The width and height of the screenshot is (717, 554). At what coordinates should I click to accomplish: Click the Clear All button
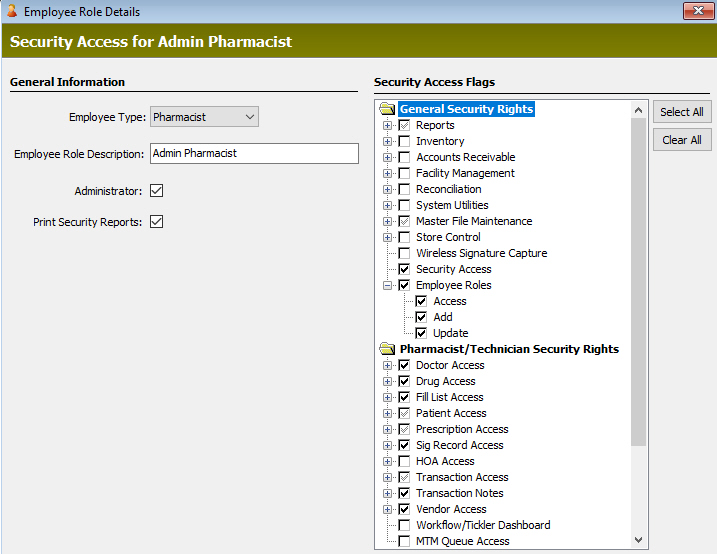coord(681,140)
